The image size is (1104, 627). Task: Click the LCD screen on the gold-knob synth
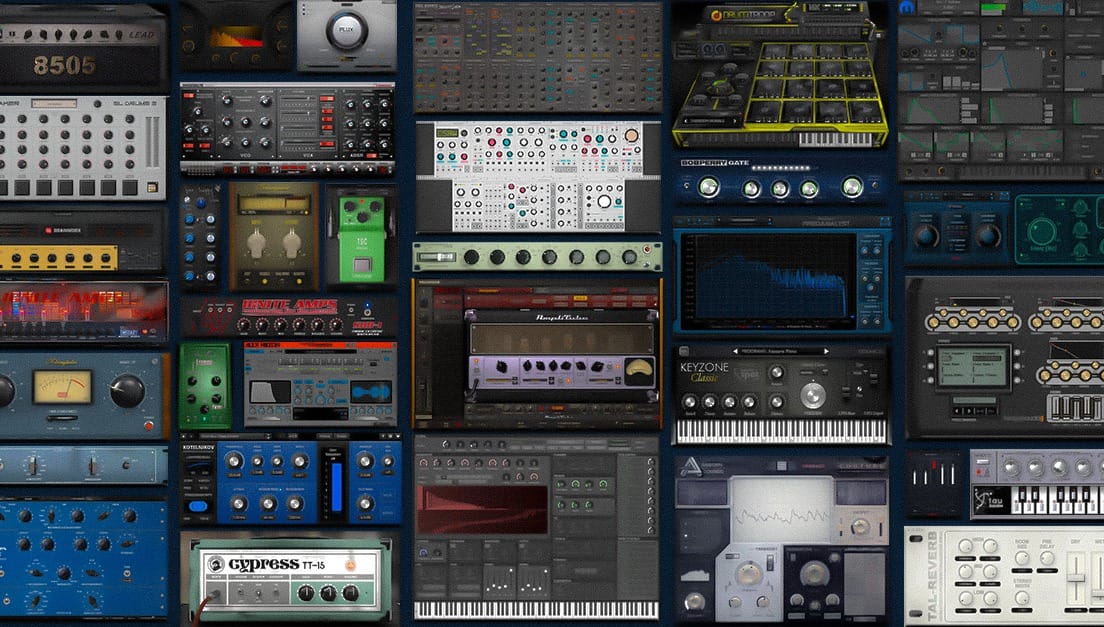pyautogui.click(x=973, y=368)
